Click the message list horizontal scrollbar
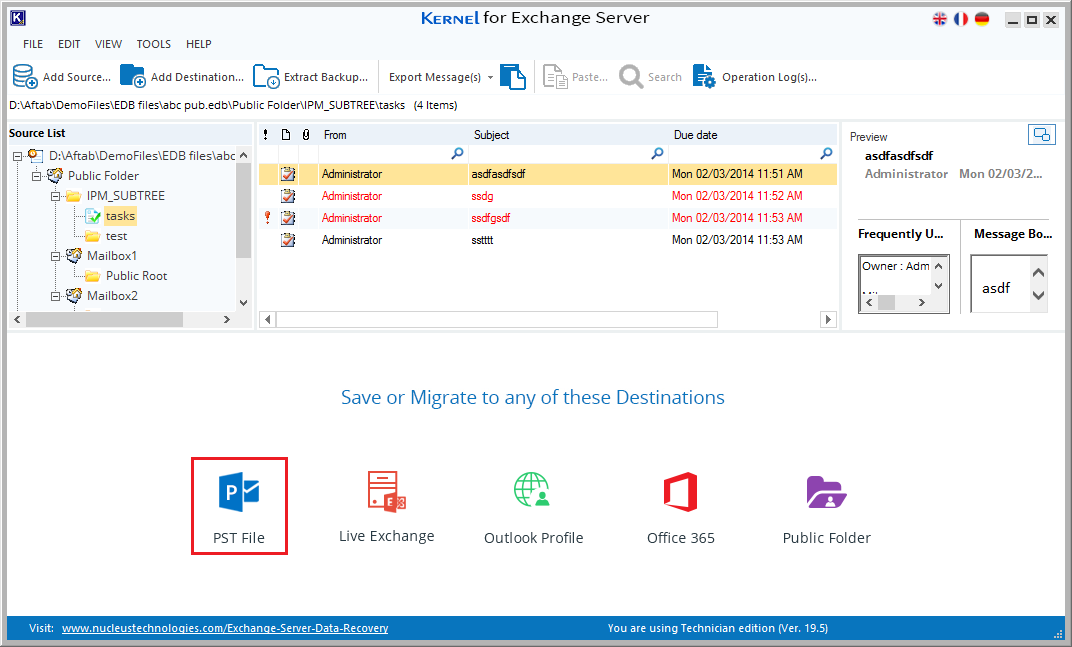 (497, 319)
